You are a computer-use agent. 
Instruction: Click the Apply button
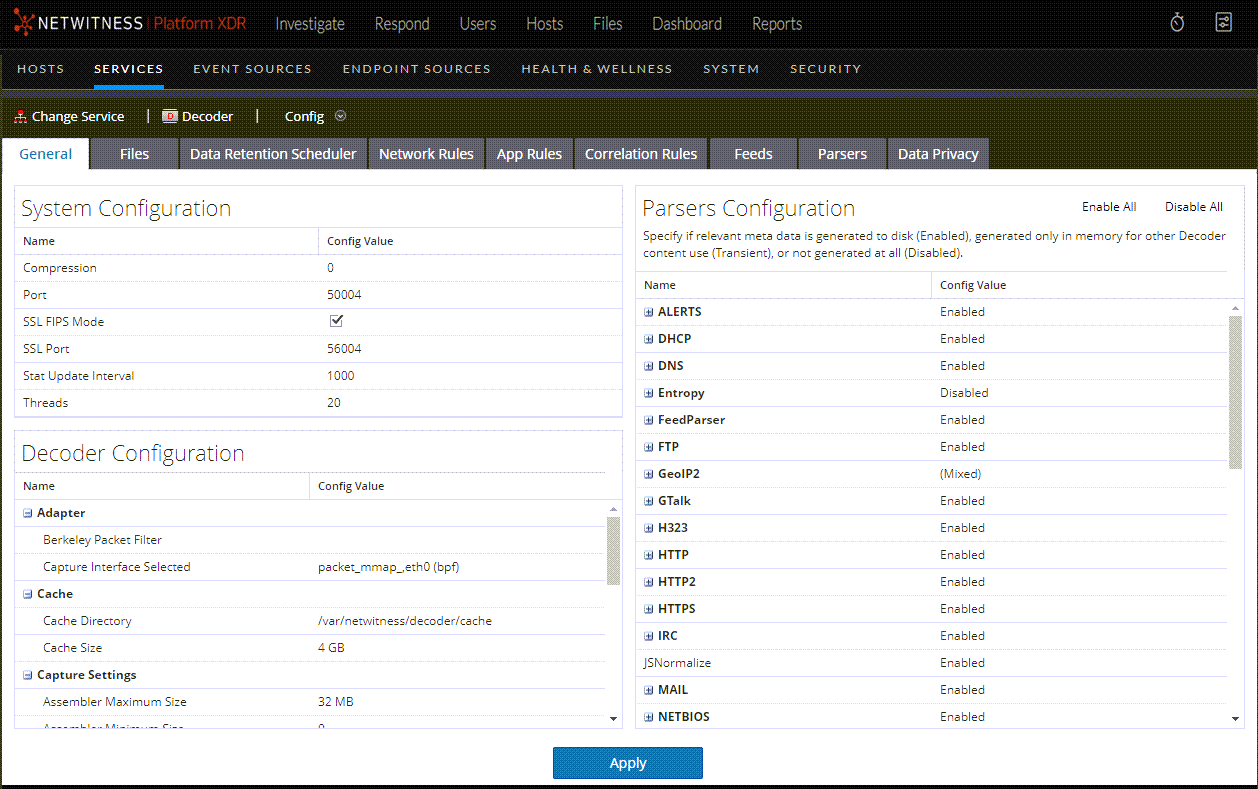(627, 762)
